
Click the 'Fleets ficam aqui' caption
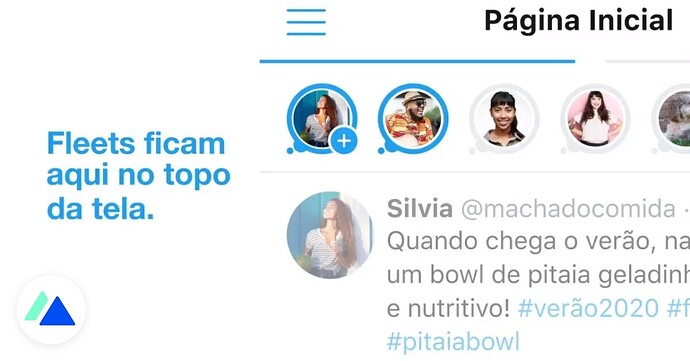138,176
